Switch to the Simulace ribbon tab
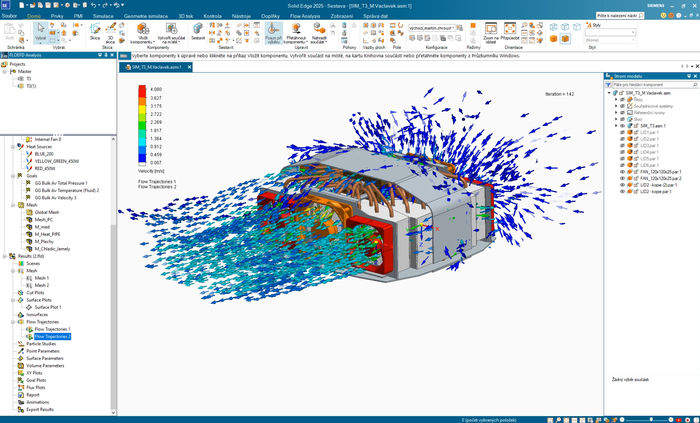 (103, 16)
